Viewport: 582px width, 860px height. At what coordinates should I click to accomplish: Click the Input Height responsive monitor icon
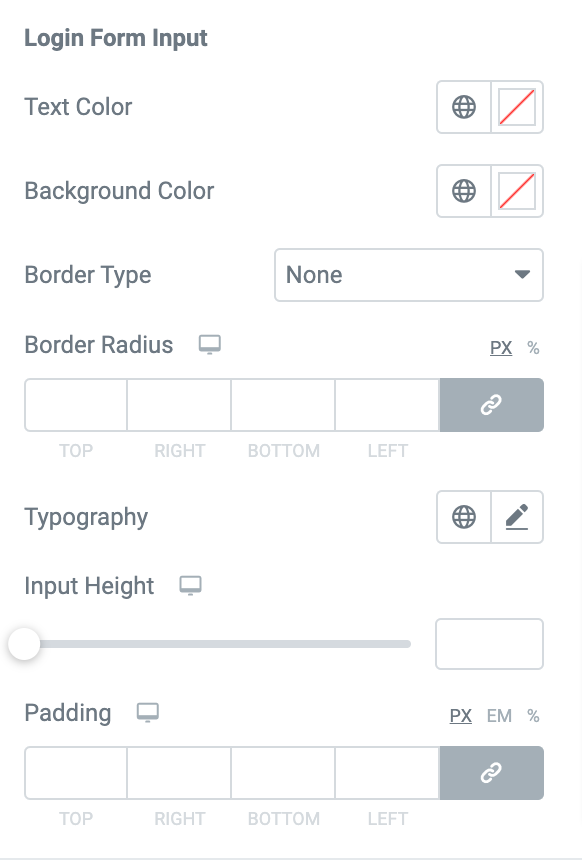click(190, 586)
